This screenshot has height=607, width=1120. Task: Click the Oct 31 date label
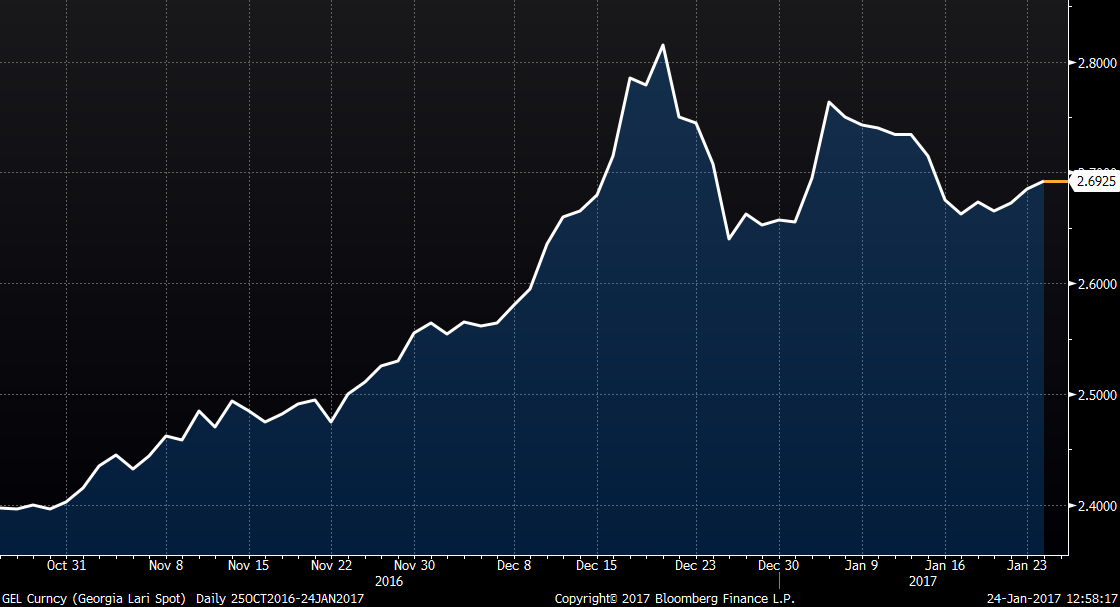pyautogui.click(x=67, y=565)
